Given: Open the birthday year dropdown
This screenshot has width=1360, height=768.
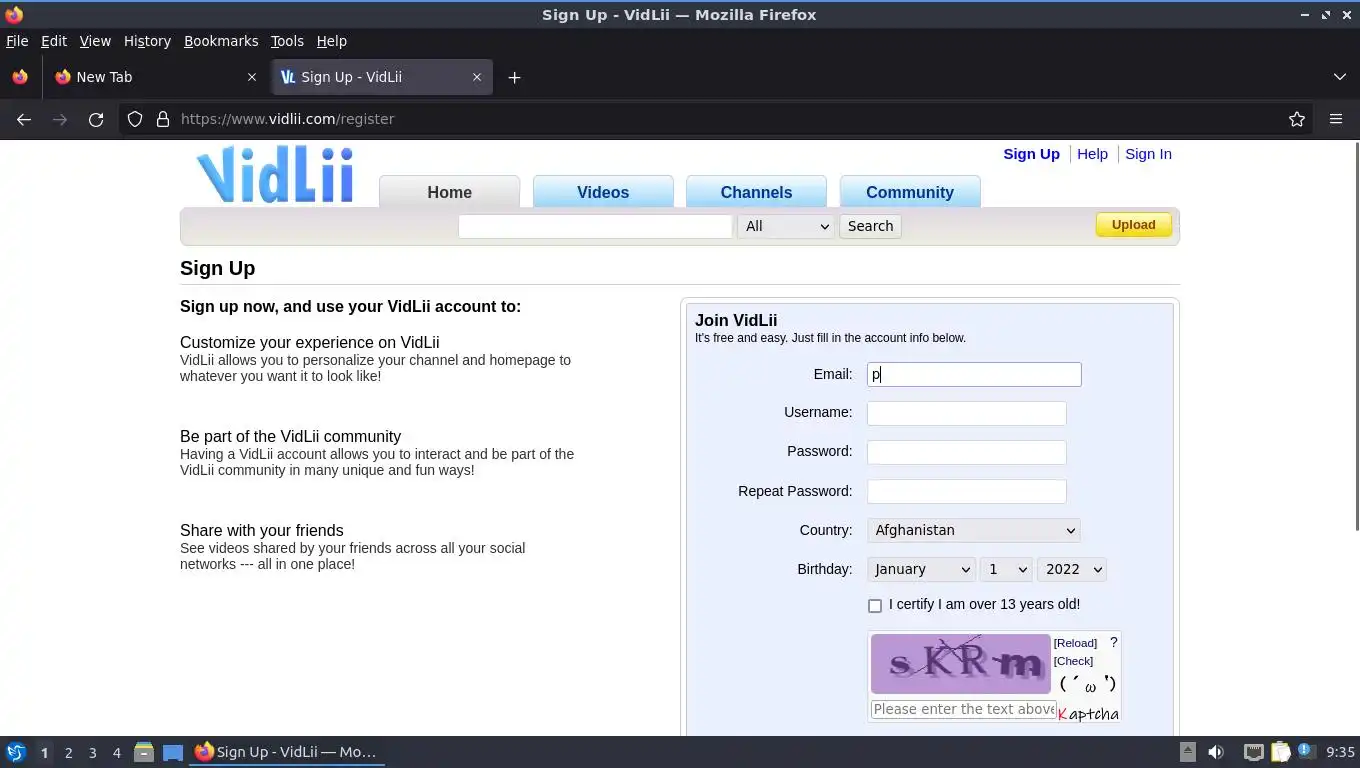Looking at the screenshot, I should tap(1071, 569).
